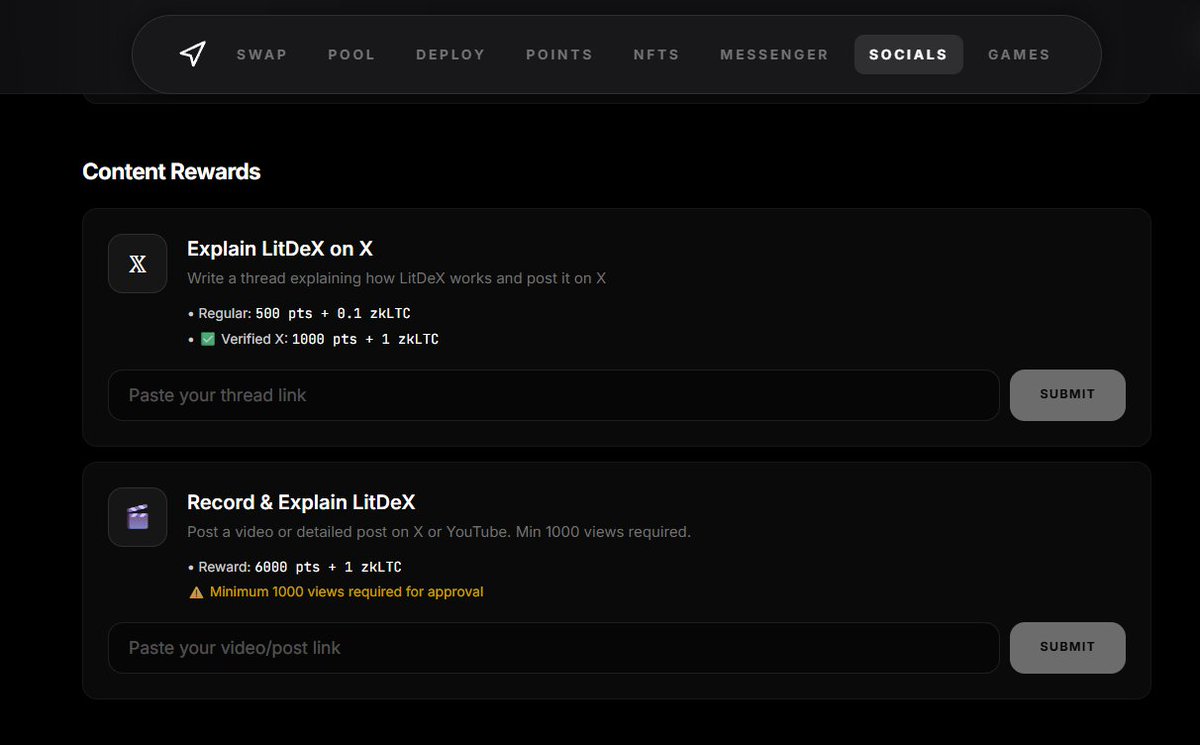The width and height of the screenshot is (1200, 745).
Task: Click "Minimum 1000 views required for approval" warning
Action: point(336,592)
